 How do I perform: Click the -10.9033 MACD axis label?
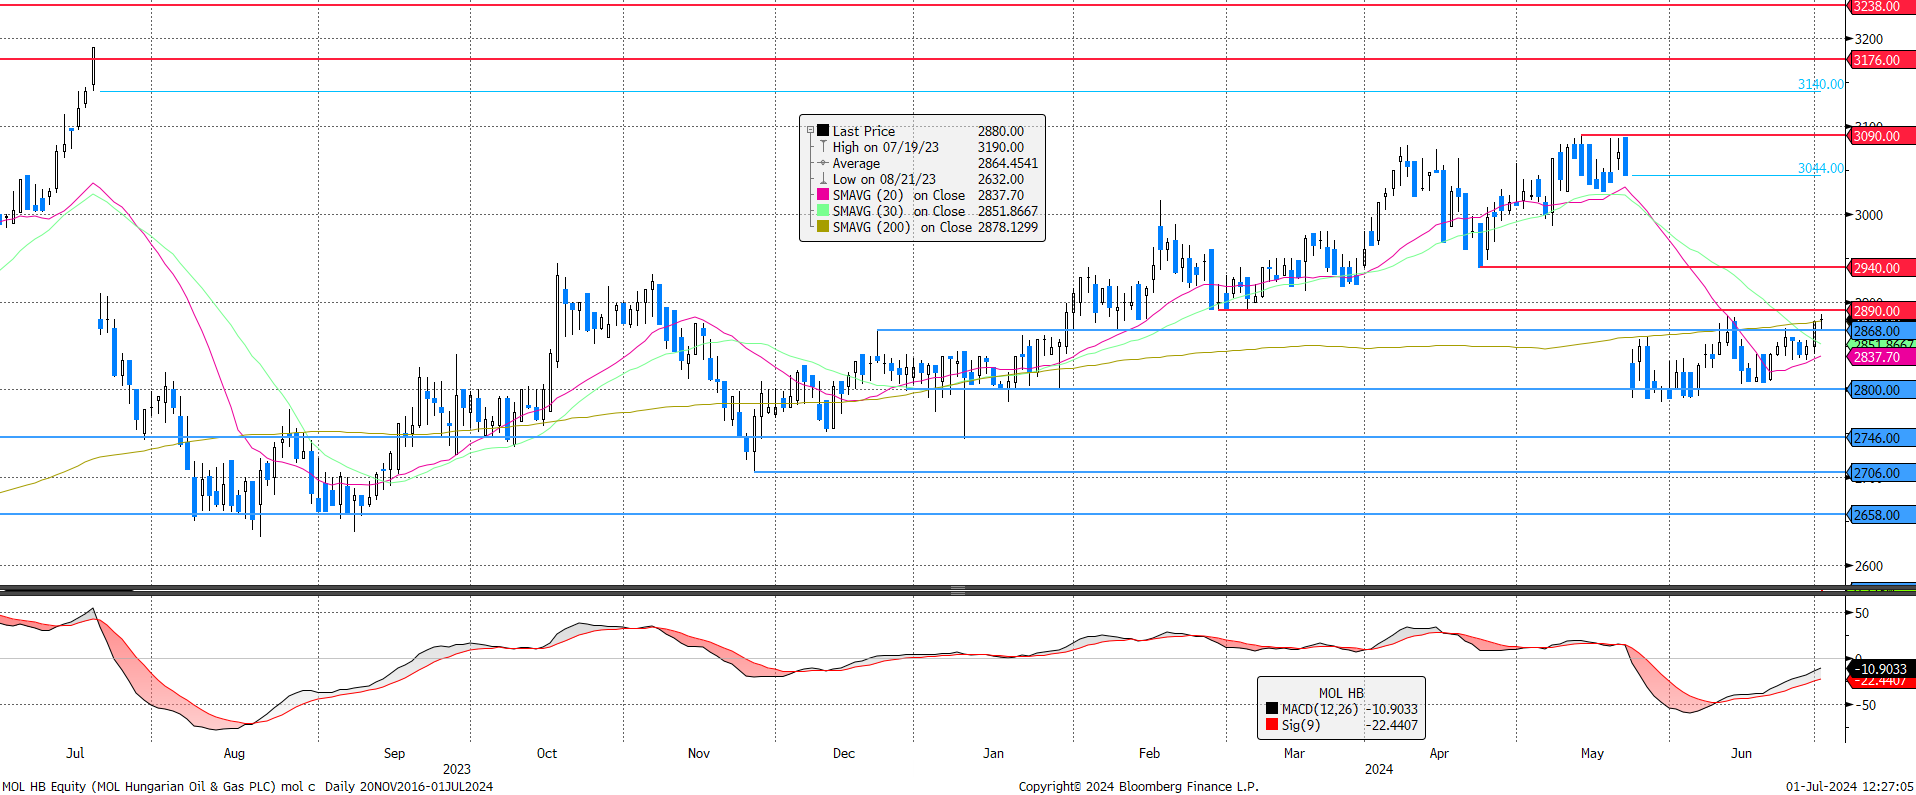[1881, 669]
